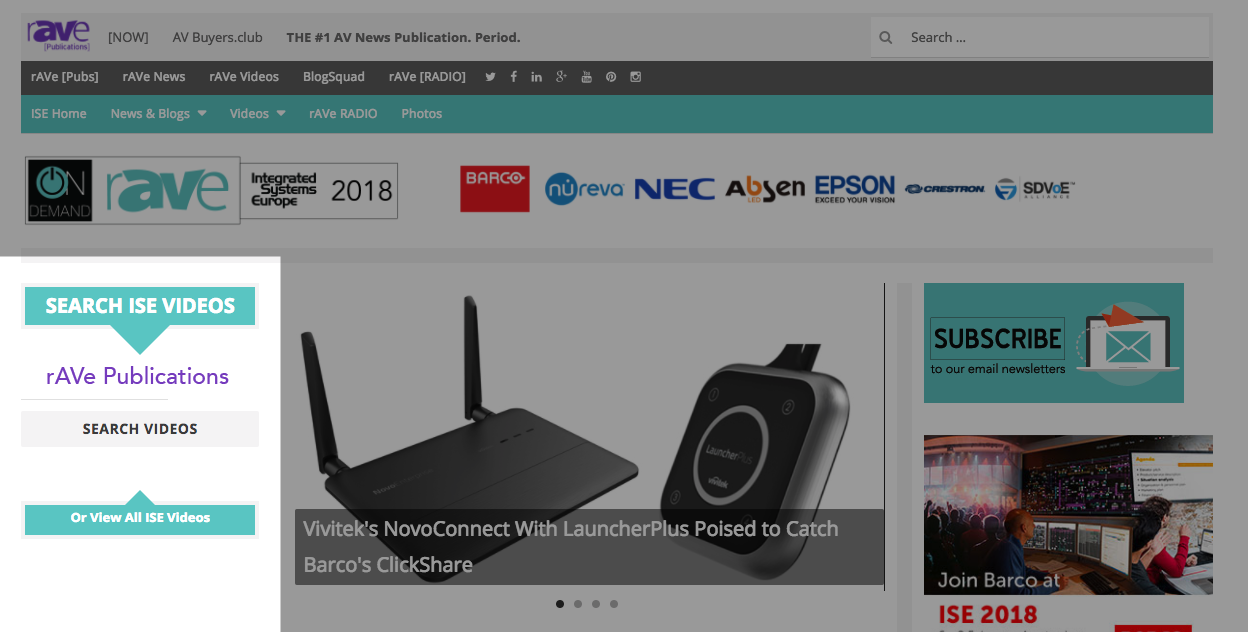Open the rAVe RADIO teal menu item
1248x632 pixels.
[343, 114]
